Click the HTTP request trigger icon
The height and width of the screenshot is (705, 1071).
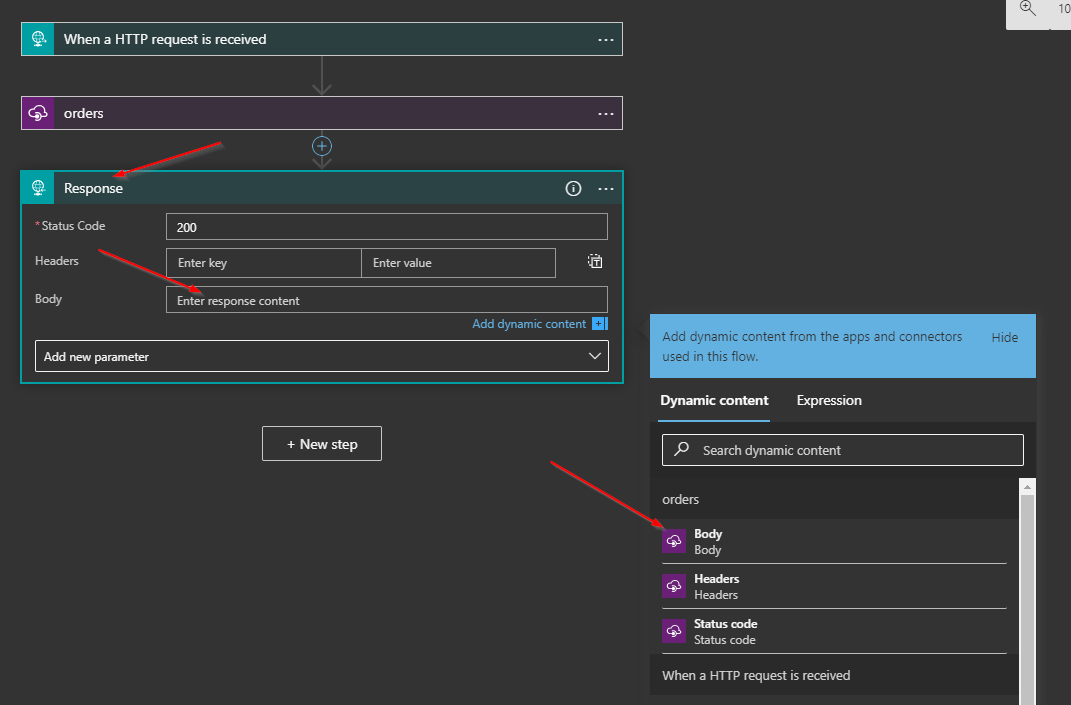click(x=38, y=39)
